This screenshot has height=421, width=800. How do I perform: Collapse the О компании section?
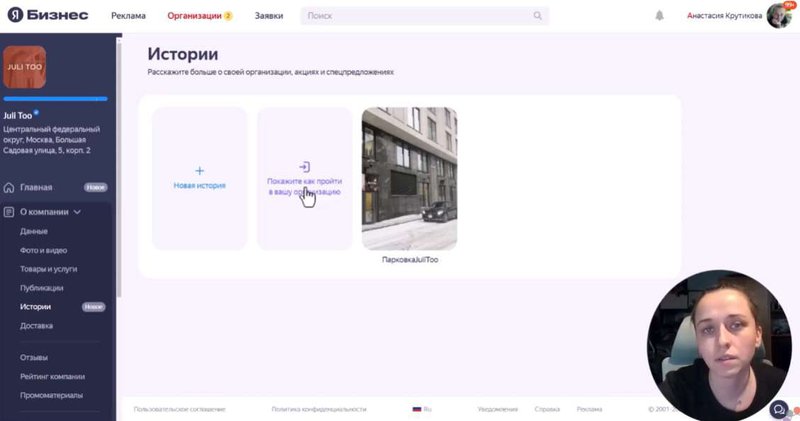[x=77, y=212]
